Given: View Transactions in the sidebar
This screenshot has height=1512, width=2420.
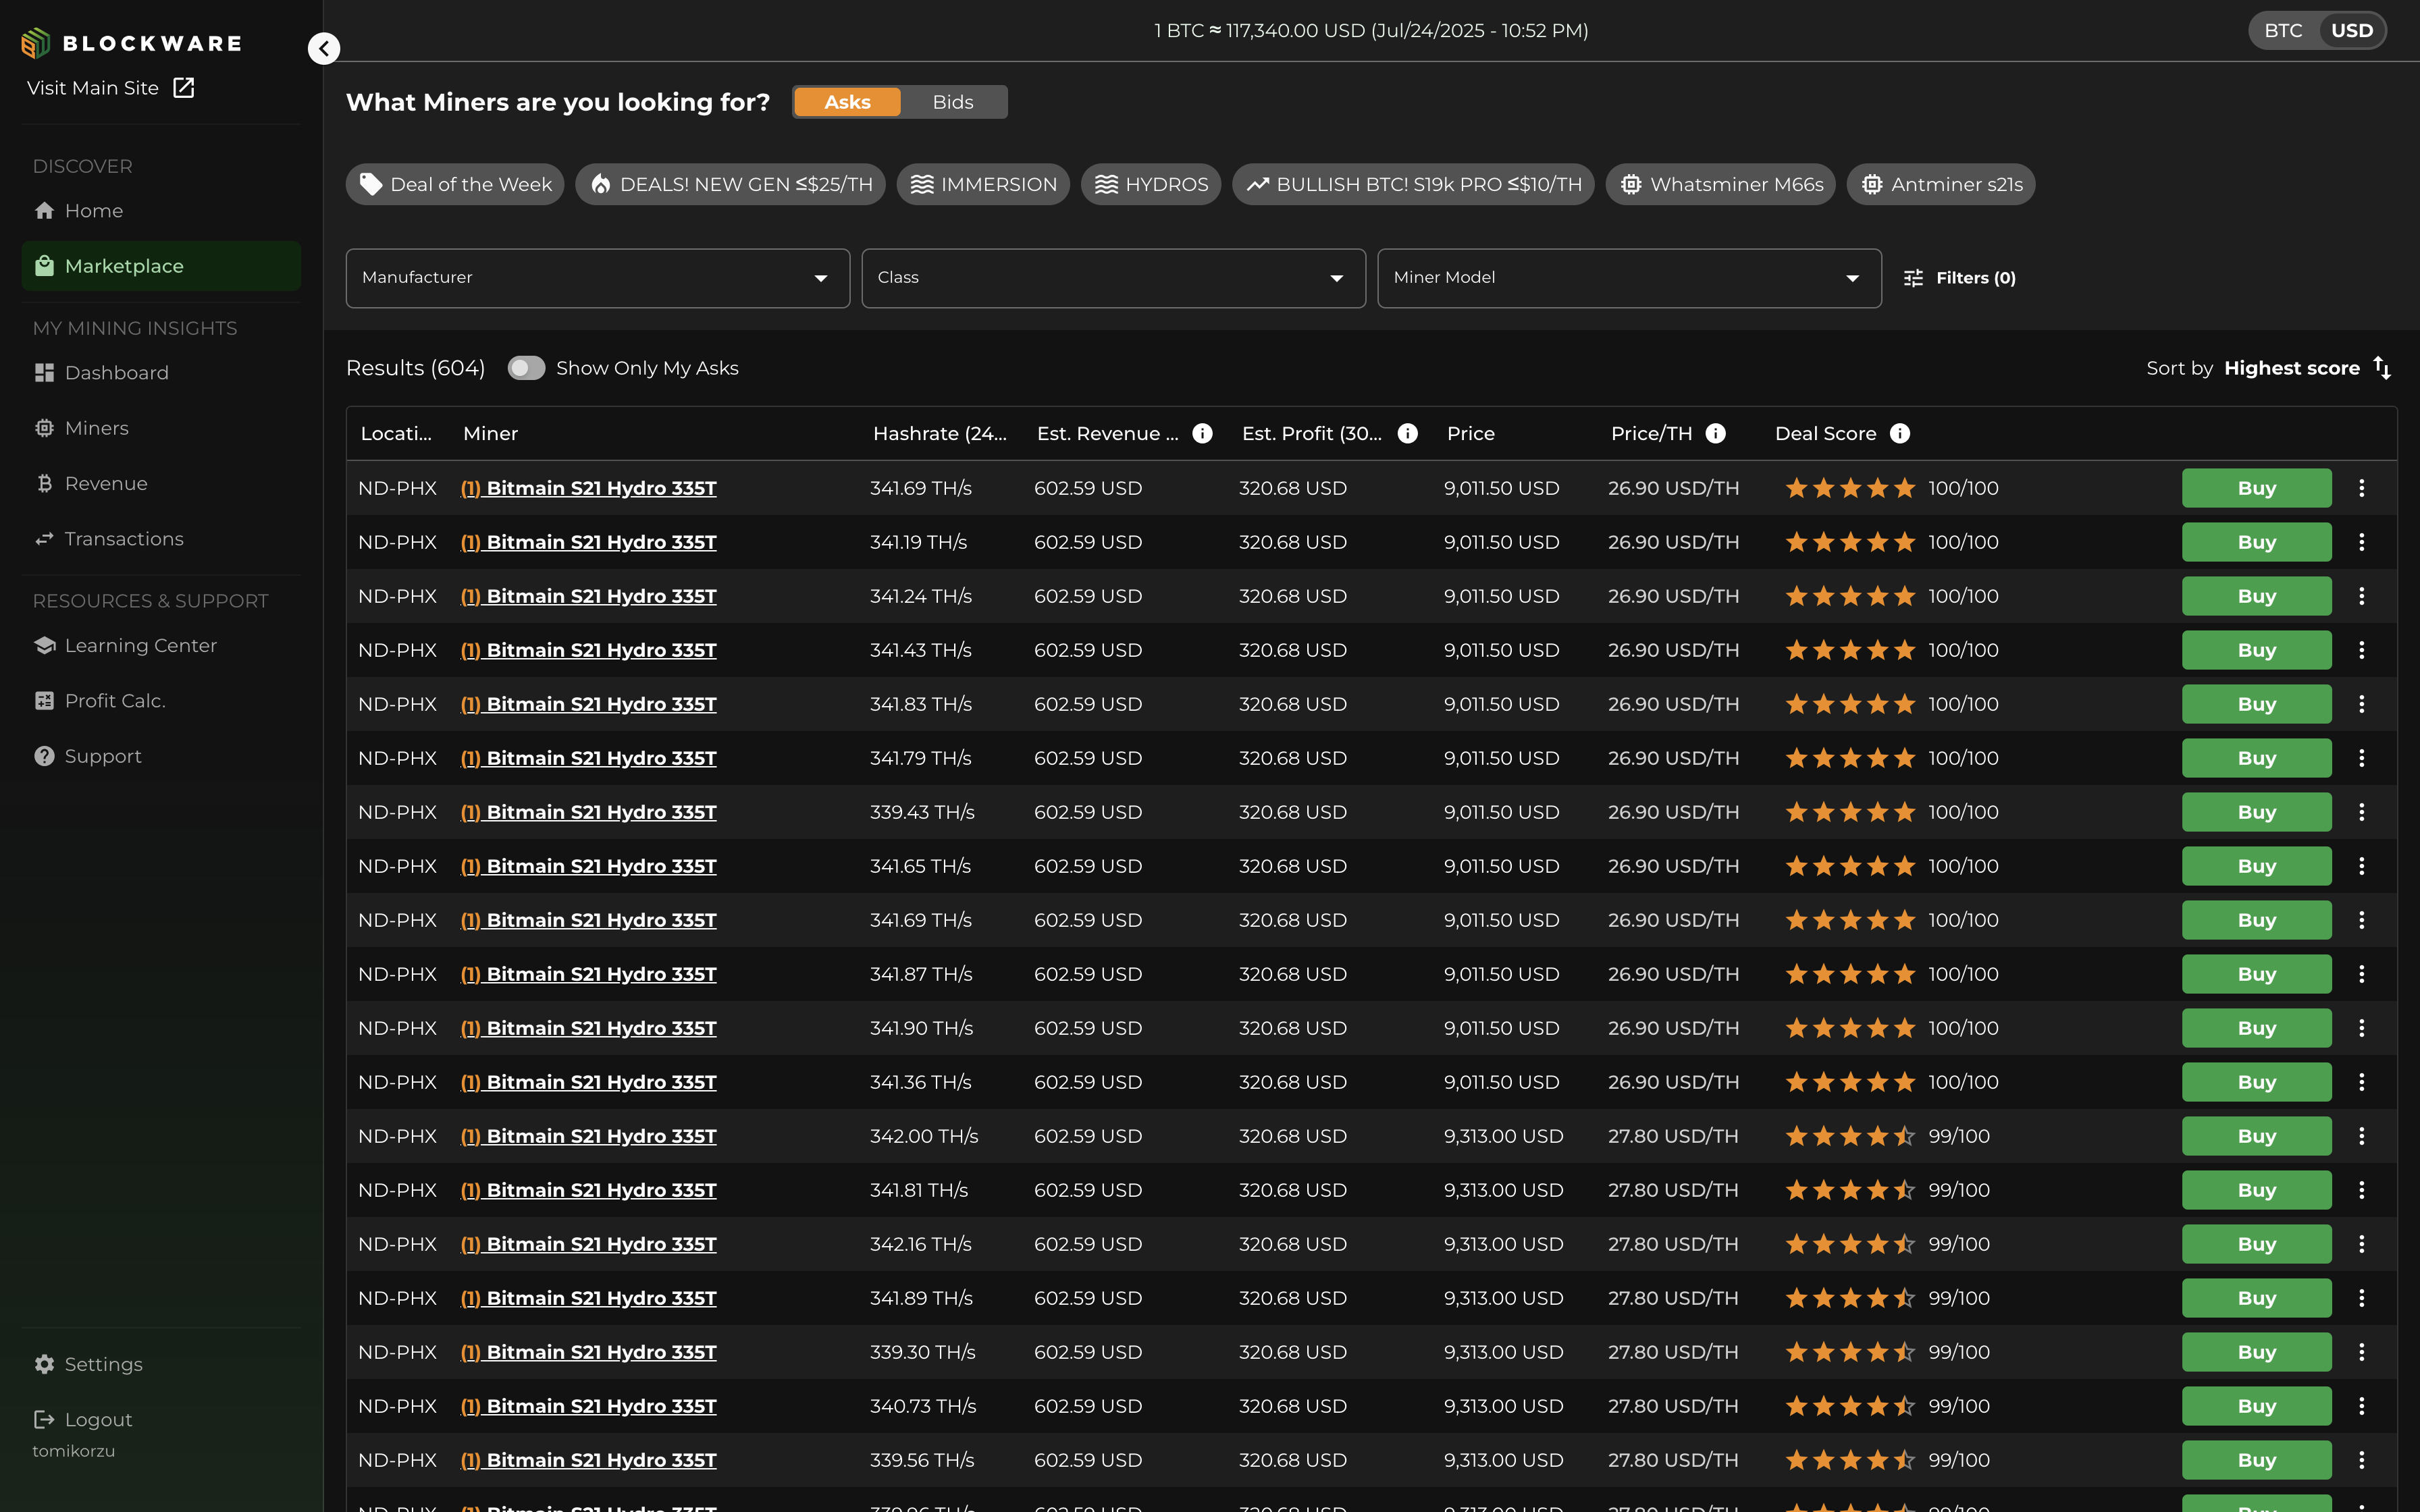Looking at the screenshot, I should click(x=161, y=539).
